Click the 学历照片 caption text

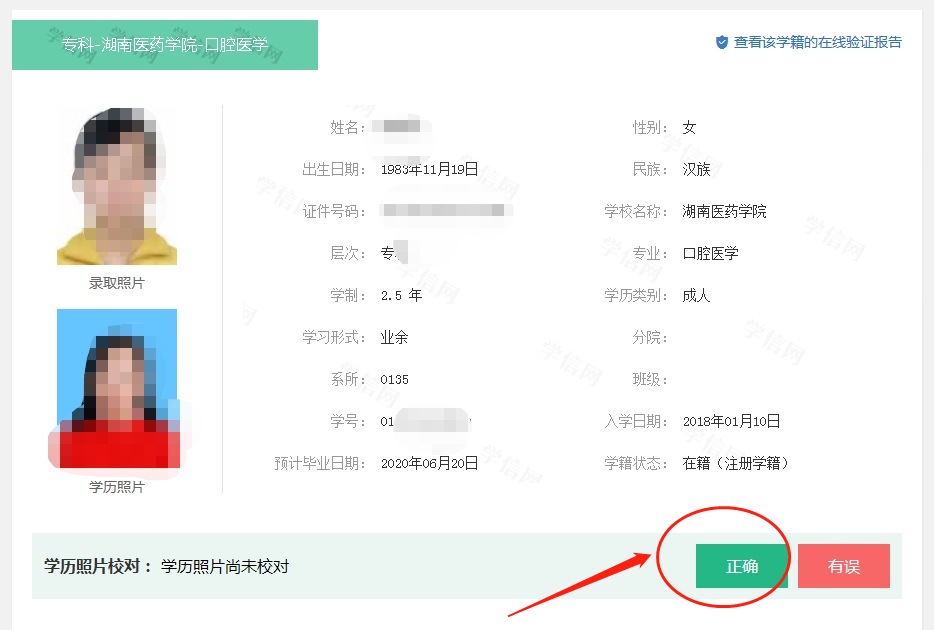[x=117, y=487]
